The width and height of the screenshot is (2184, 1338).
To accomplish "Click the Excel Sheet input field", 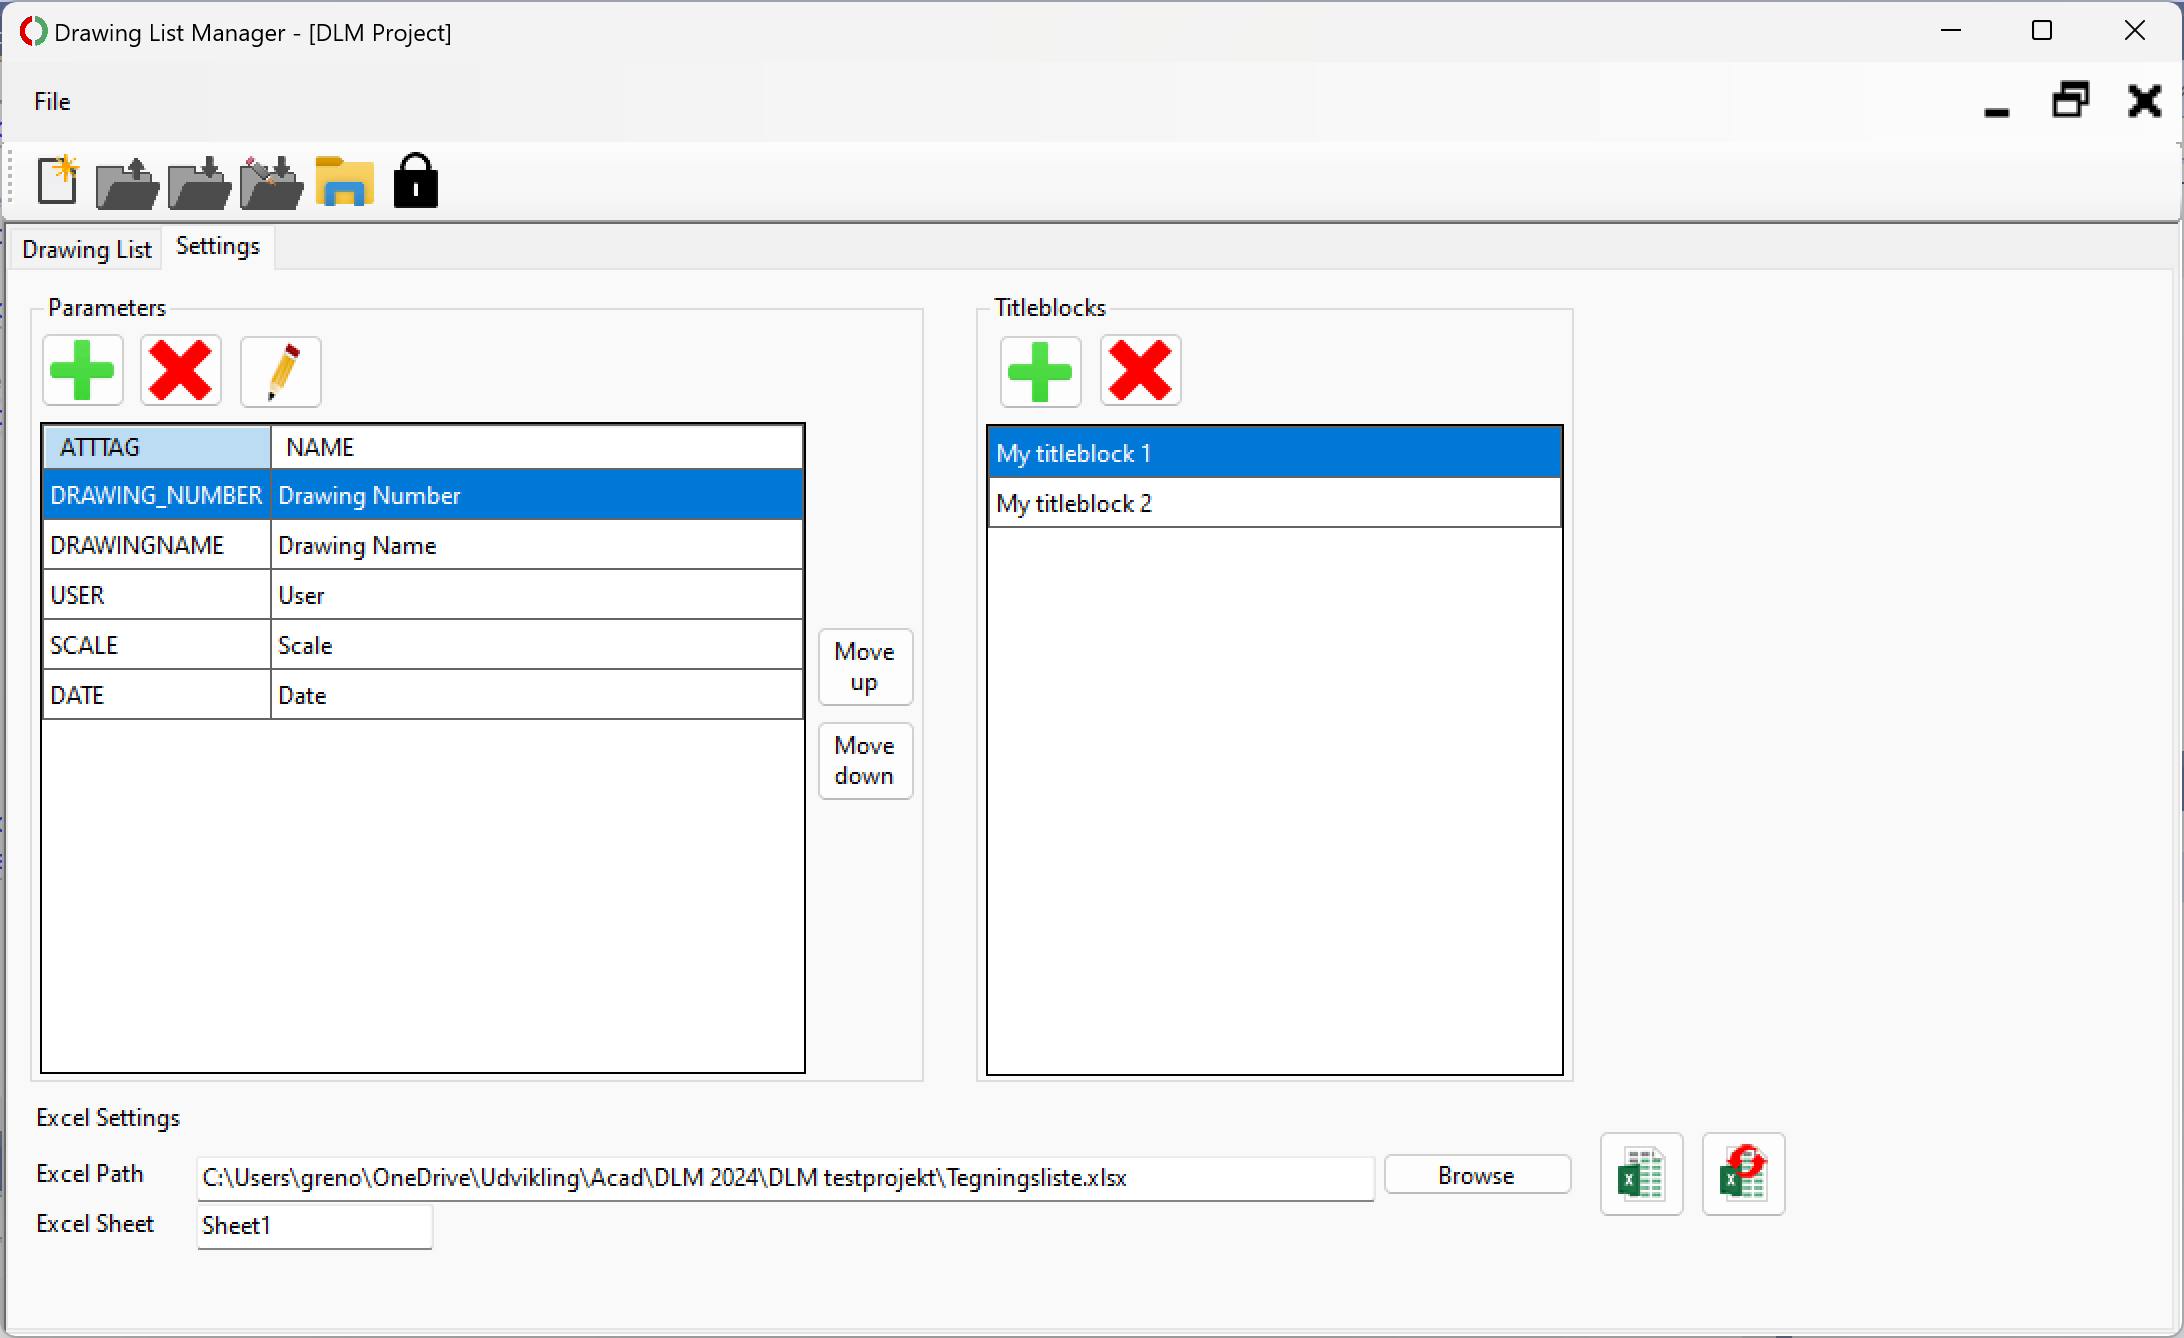I will [x=314, y=1226].
